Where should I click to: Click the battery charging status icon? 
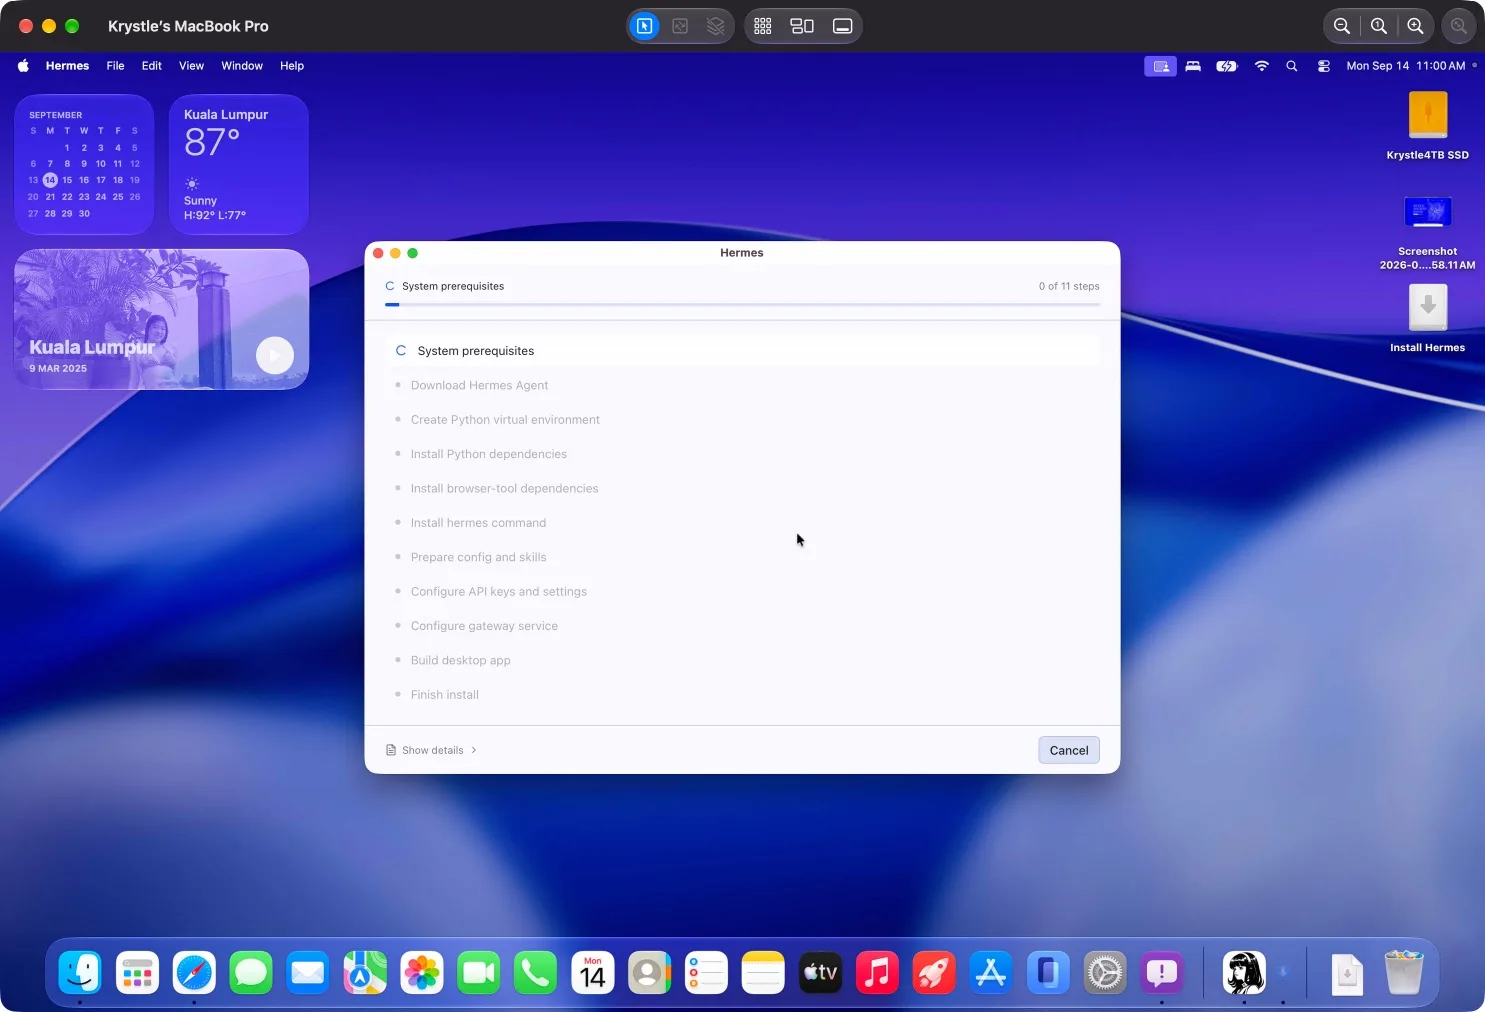point(1227,66)
